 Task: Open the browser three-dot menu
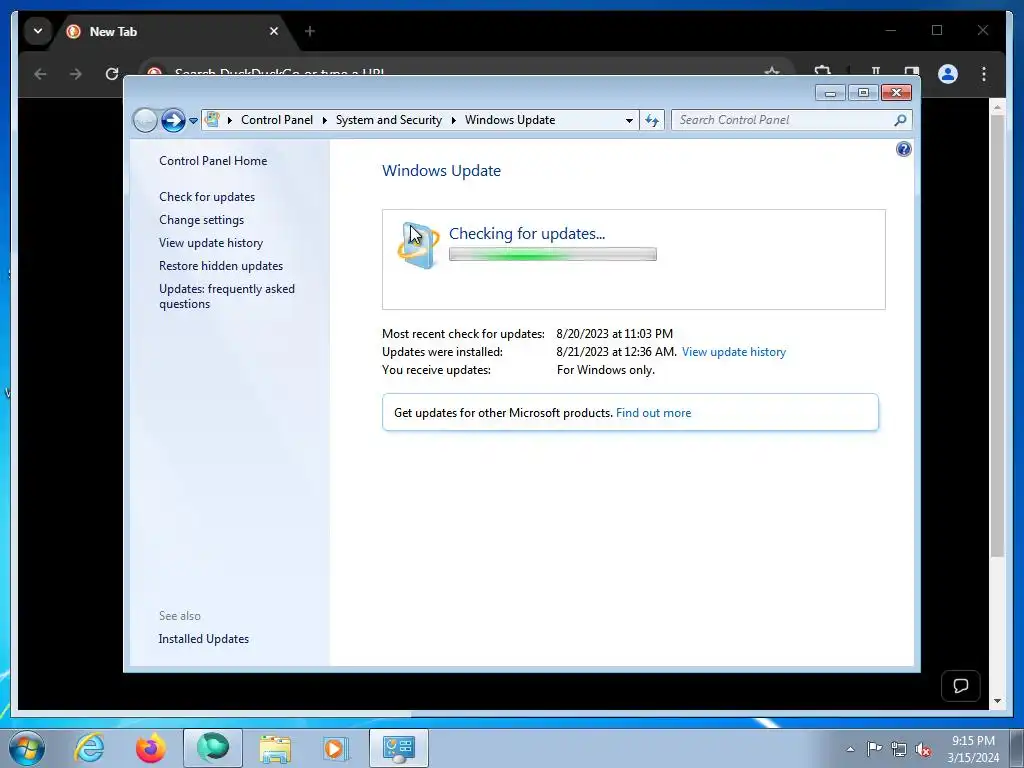(984, 74)
